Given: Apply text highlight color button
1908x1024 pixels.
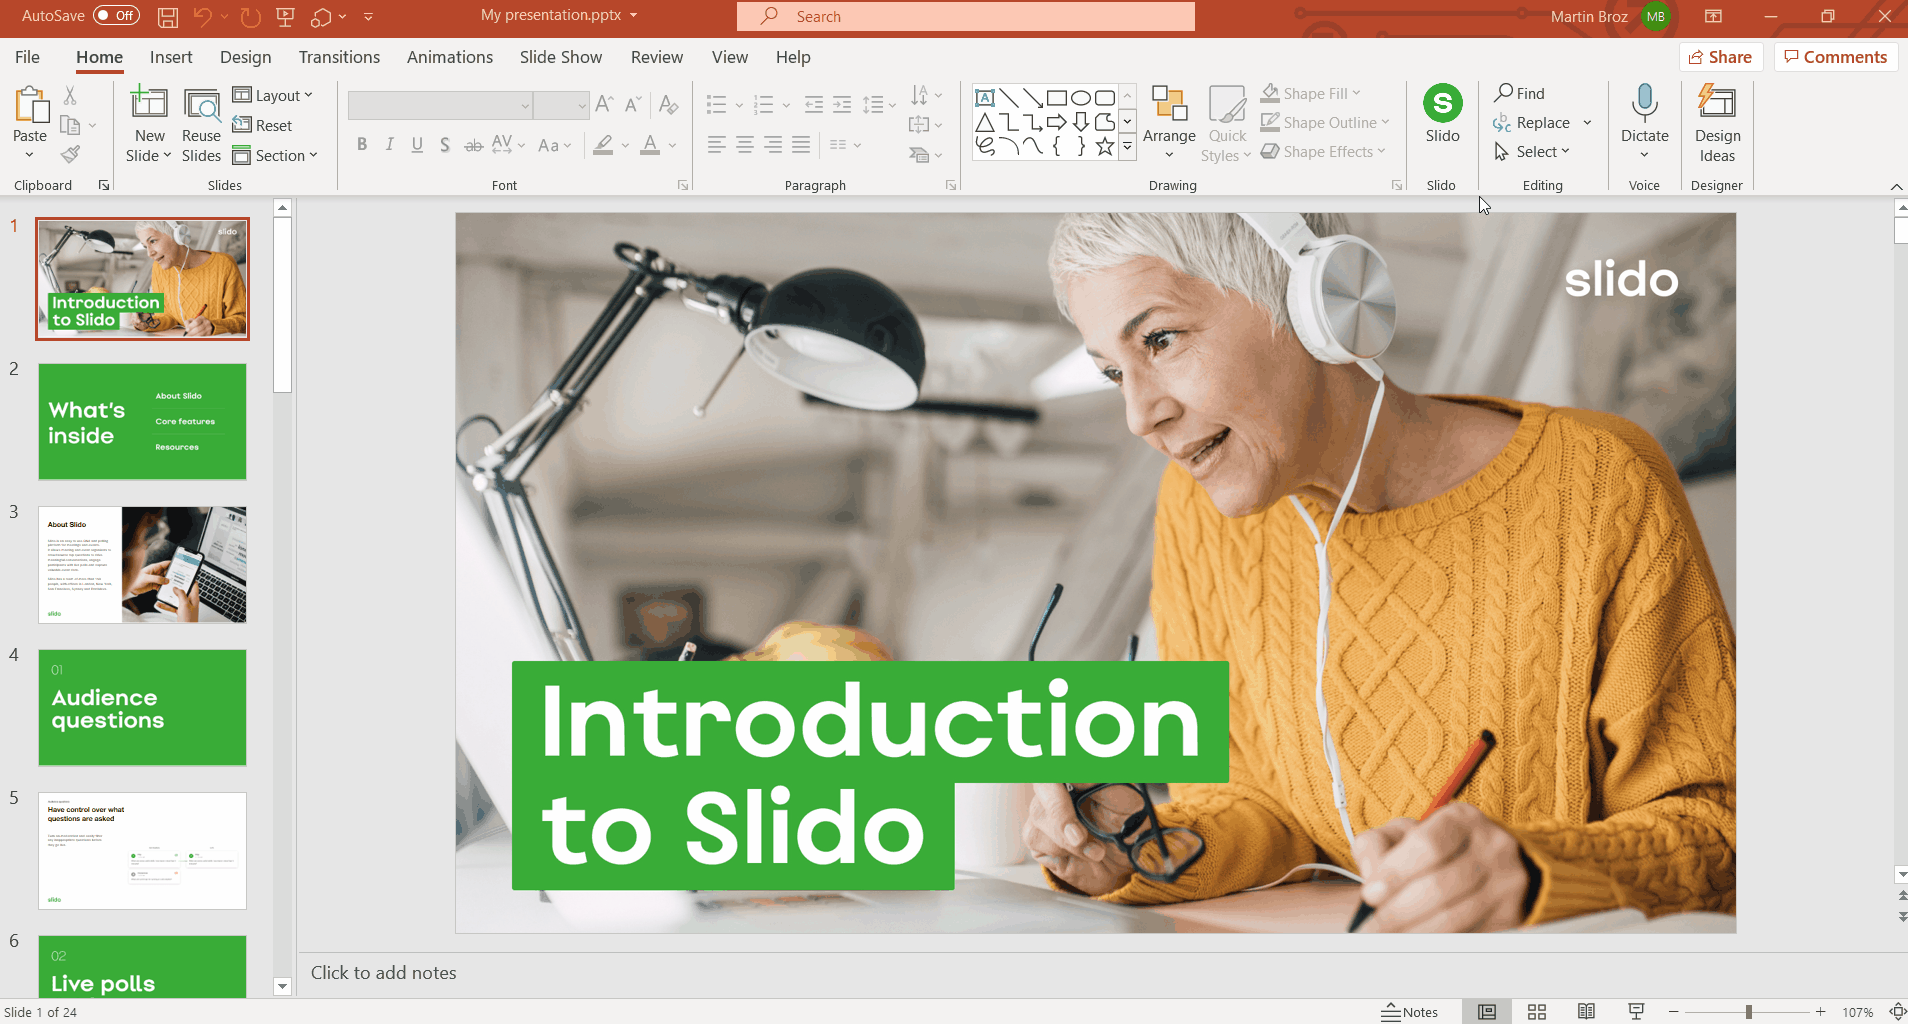Looking at the screenshot, I should point(603,145).
